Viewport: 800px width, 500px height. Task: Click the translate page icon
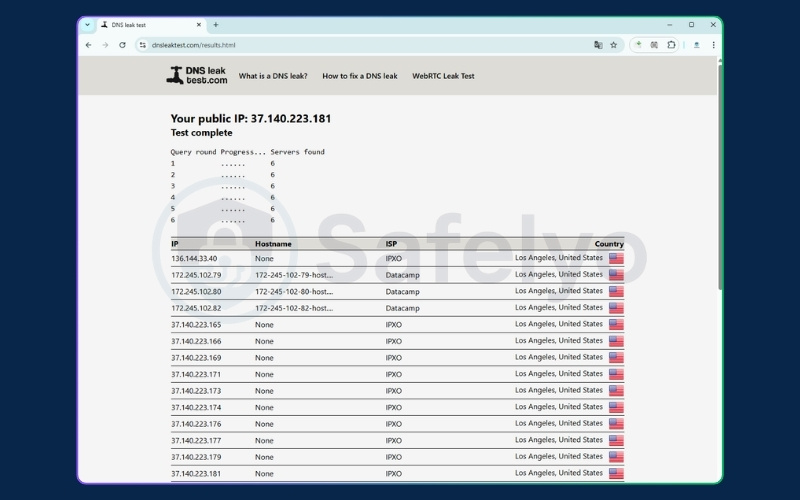[x=598, y=45]
